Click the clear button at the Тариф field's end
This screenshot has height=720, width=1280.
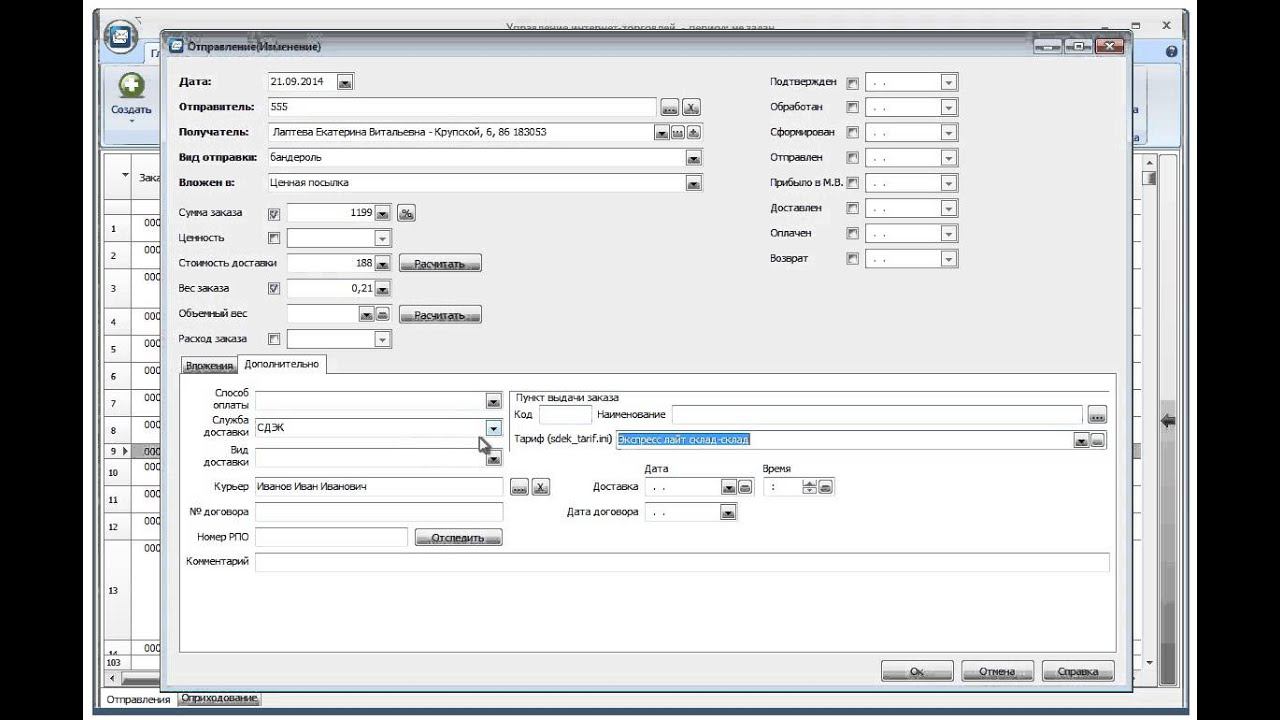1098,440
